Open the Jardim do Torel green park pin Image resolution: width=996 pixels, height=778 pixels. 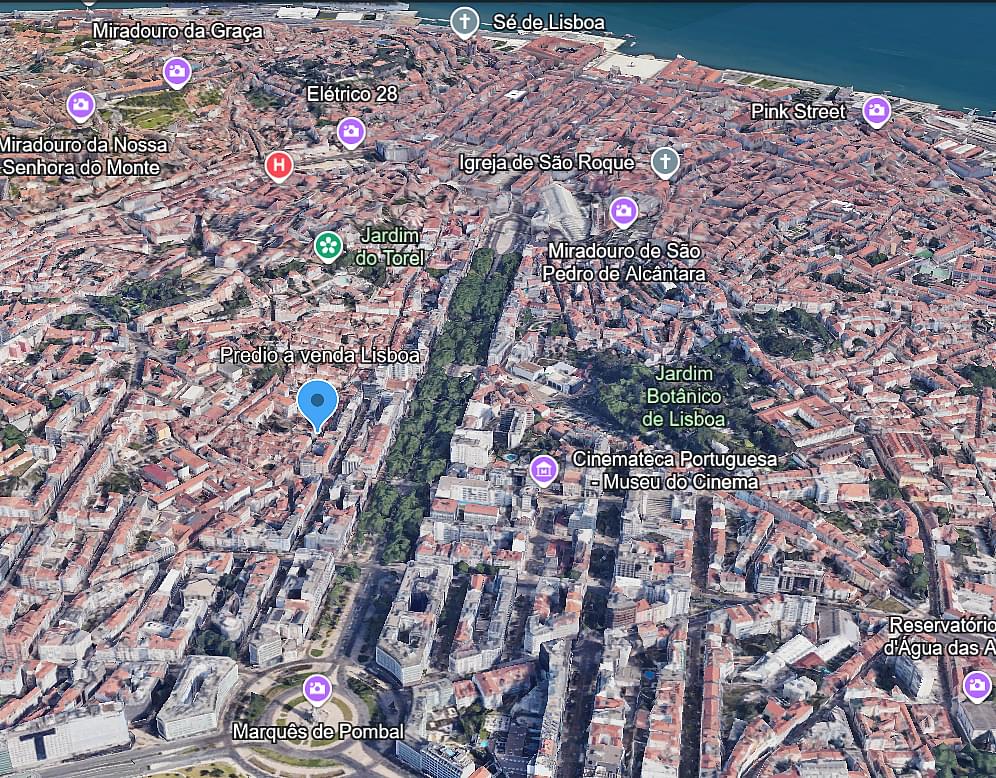[328, 246]
